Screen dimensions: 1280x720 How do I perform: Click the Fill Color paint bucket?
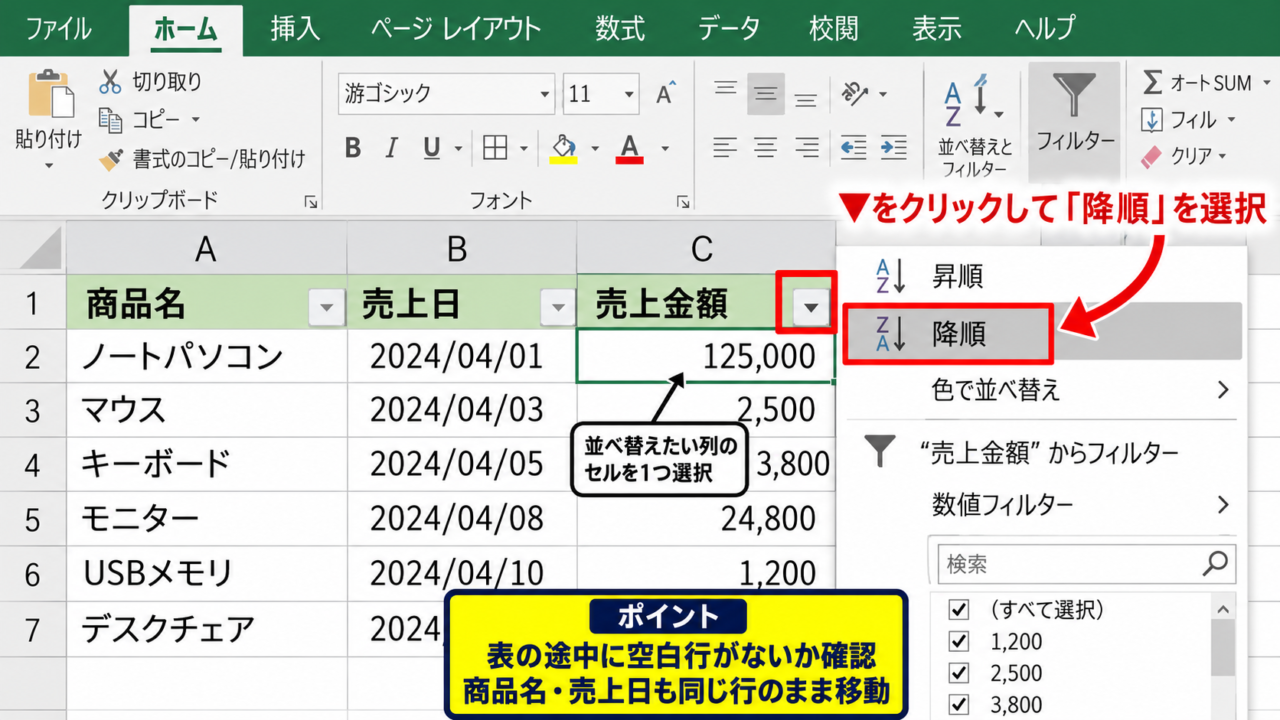(564, 149)
